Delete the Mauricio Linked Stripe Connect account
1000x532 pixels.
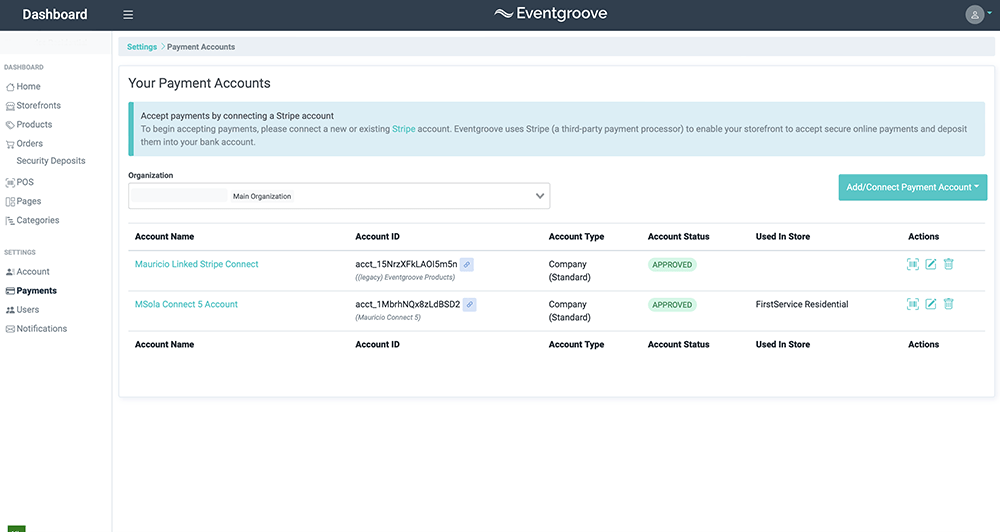click(x=948, y=264)
